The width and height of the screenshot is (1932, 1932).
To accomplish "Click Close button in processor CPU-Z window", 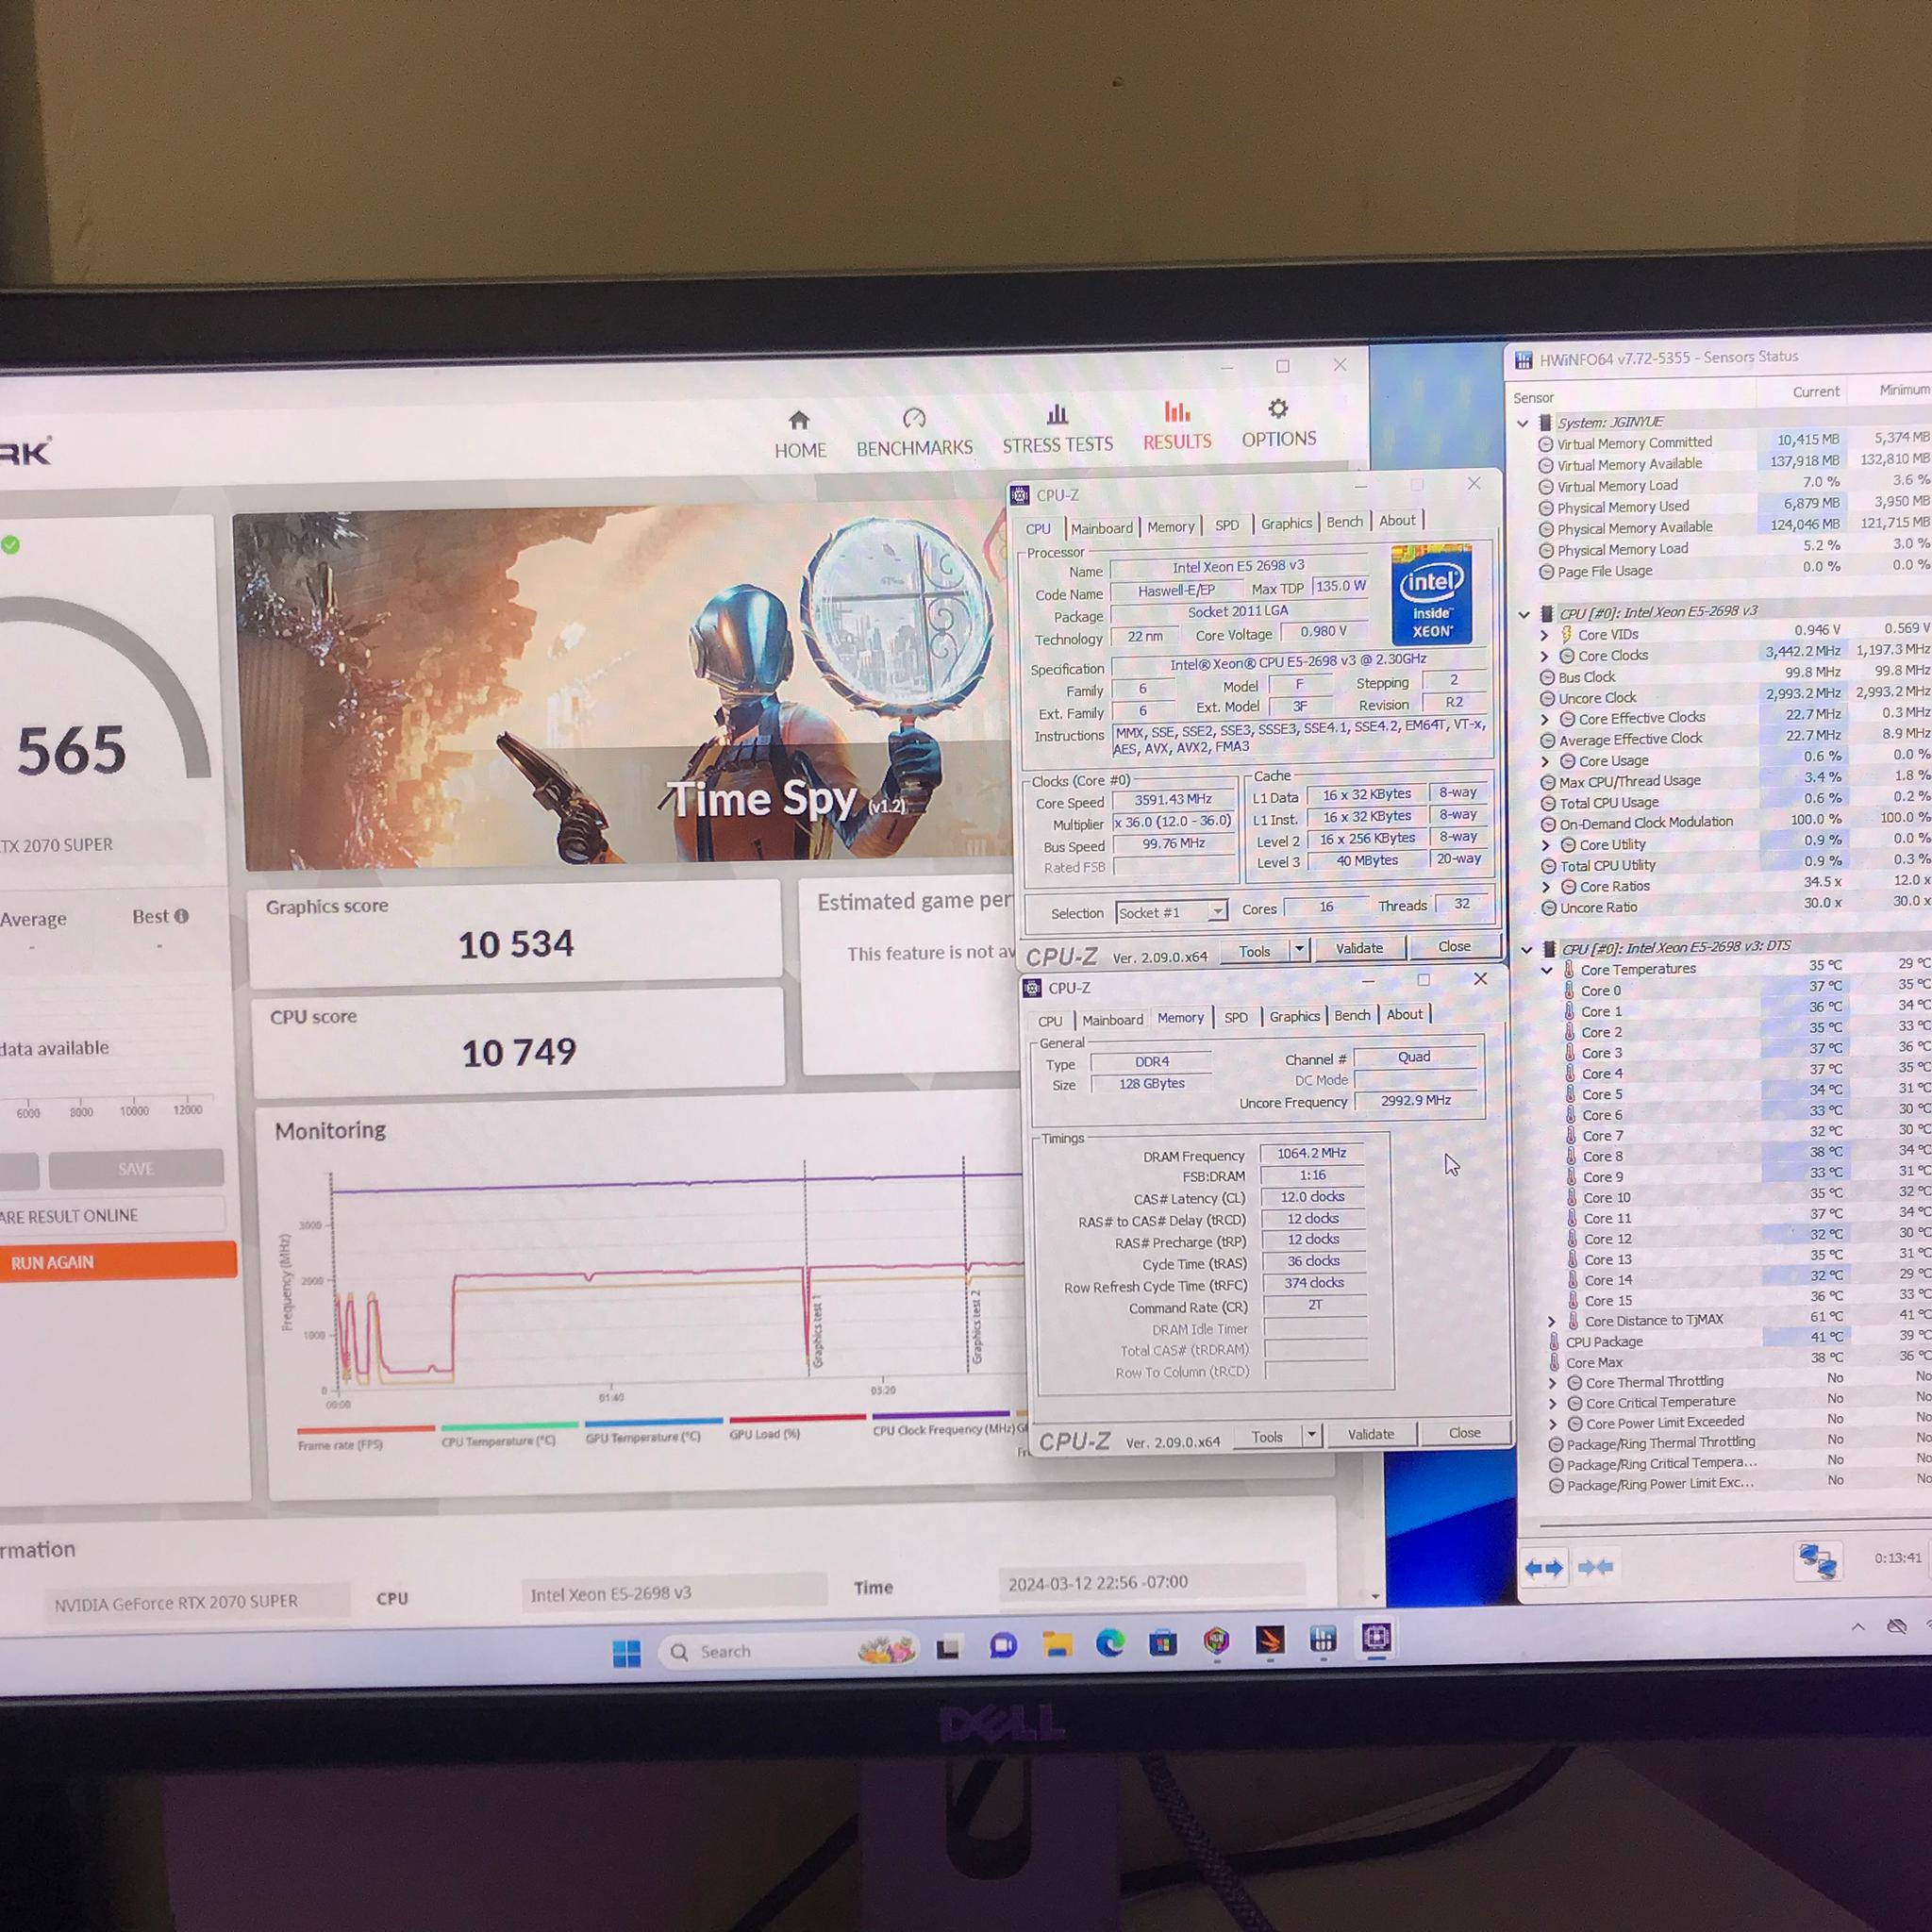I will pos(1454,946).
